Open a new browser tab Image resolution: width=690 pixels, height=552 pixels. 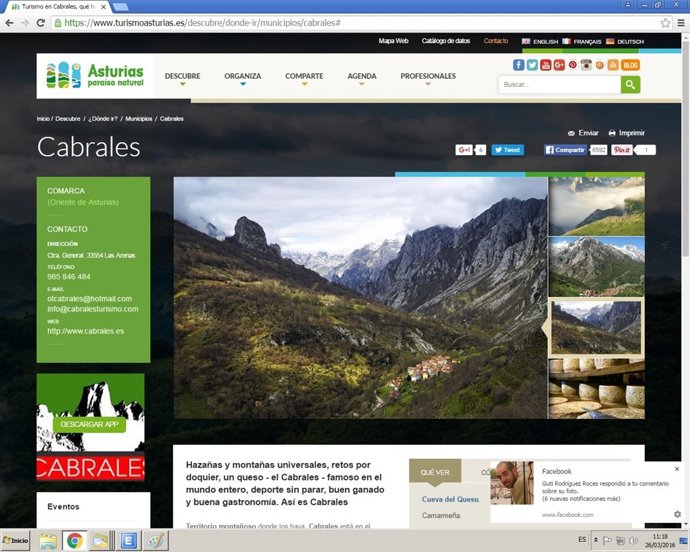(x=121, y=7)
